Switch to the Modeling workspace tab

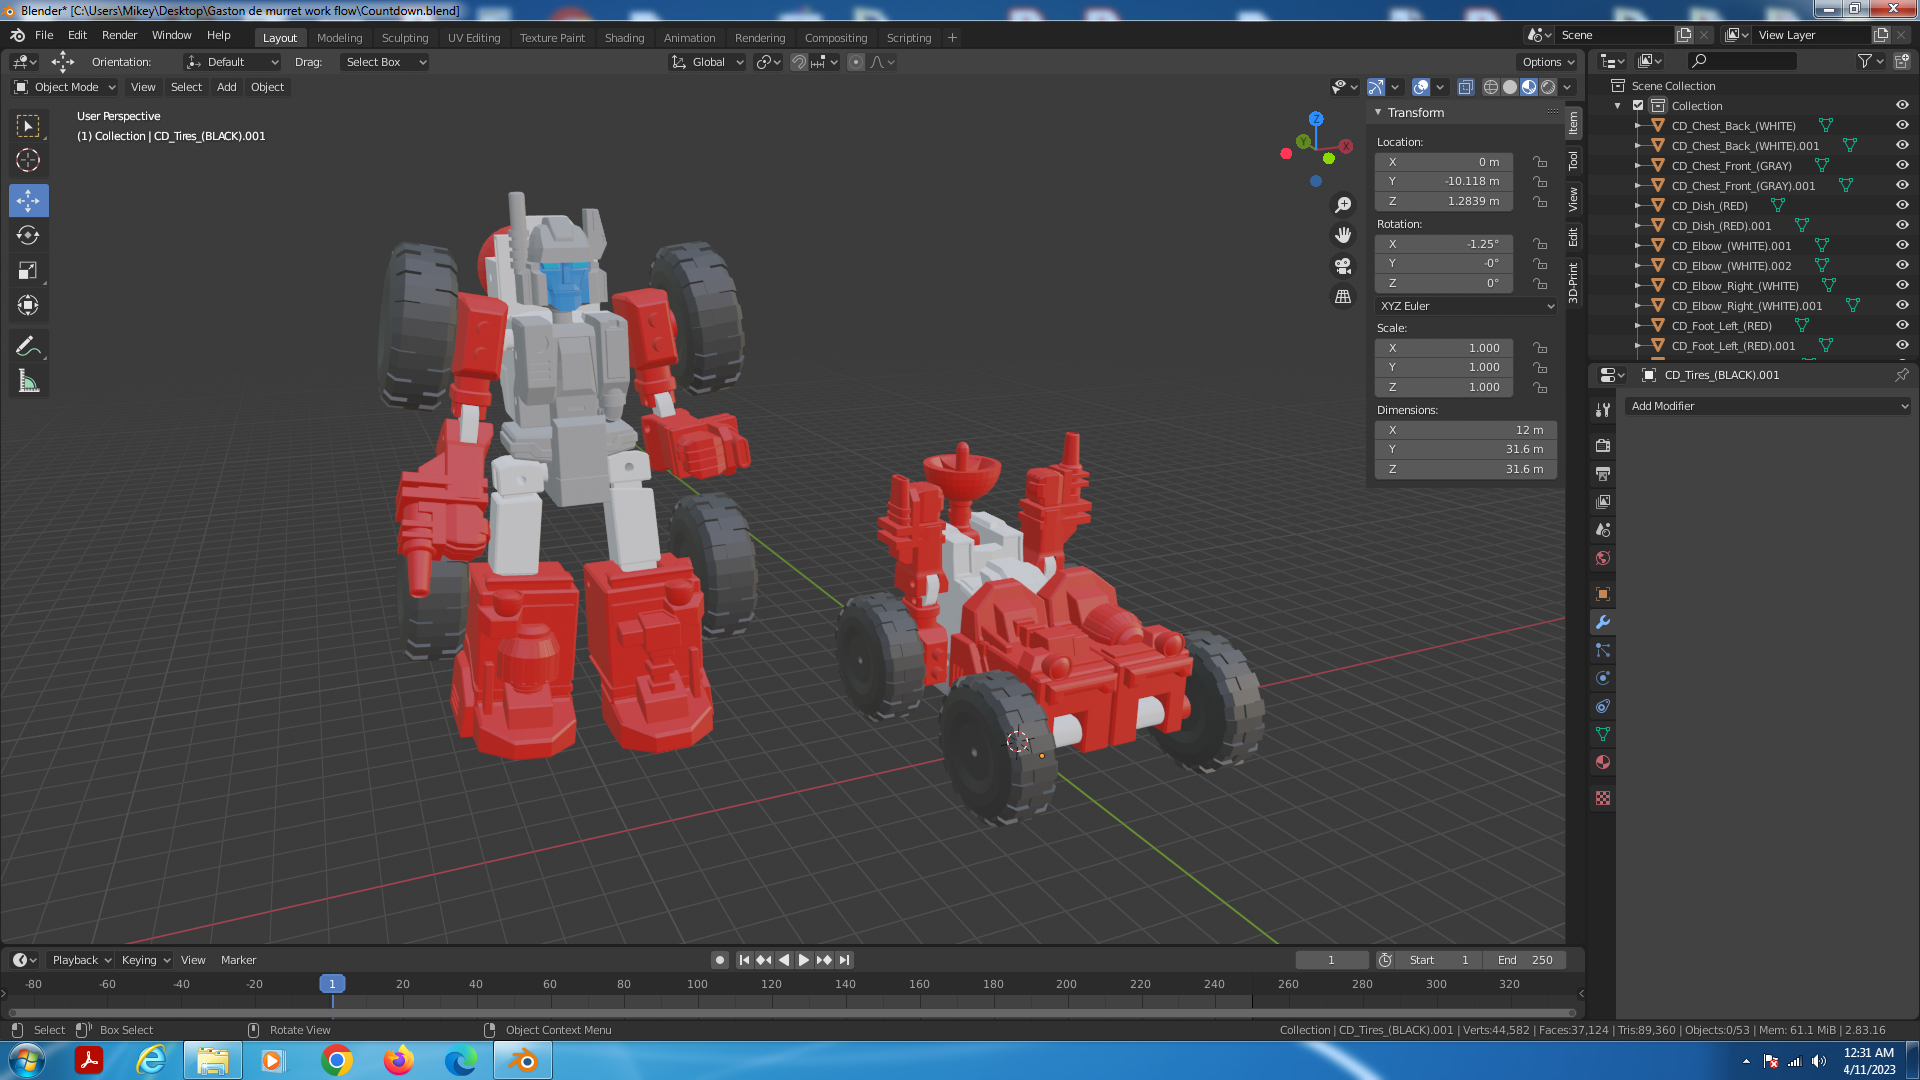339,38
